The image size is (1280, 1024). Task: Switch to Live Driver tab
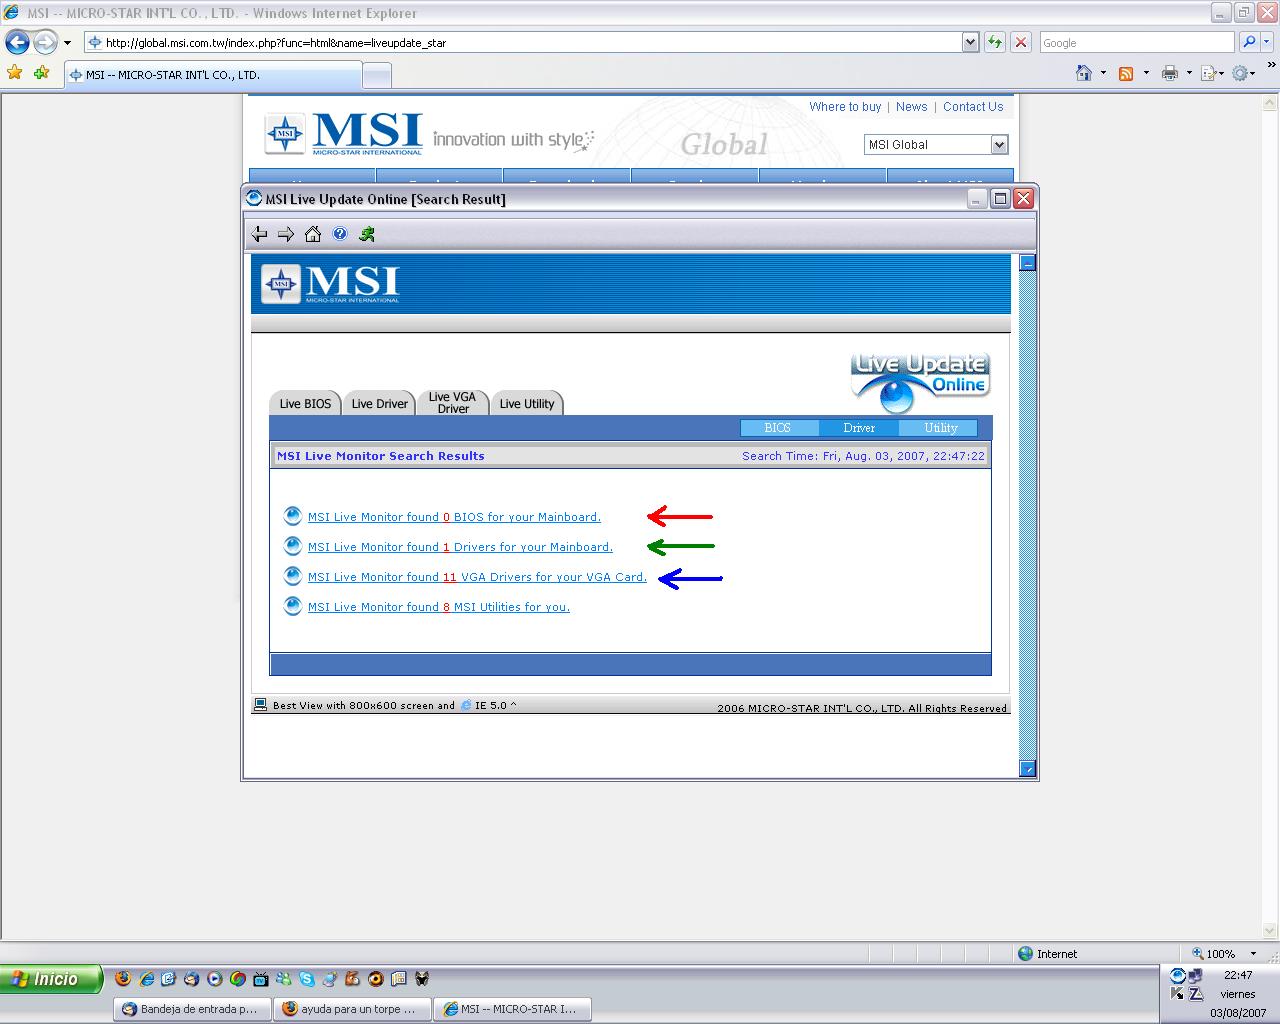pos(380,403)
